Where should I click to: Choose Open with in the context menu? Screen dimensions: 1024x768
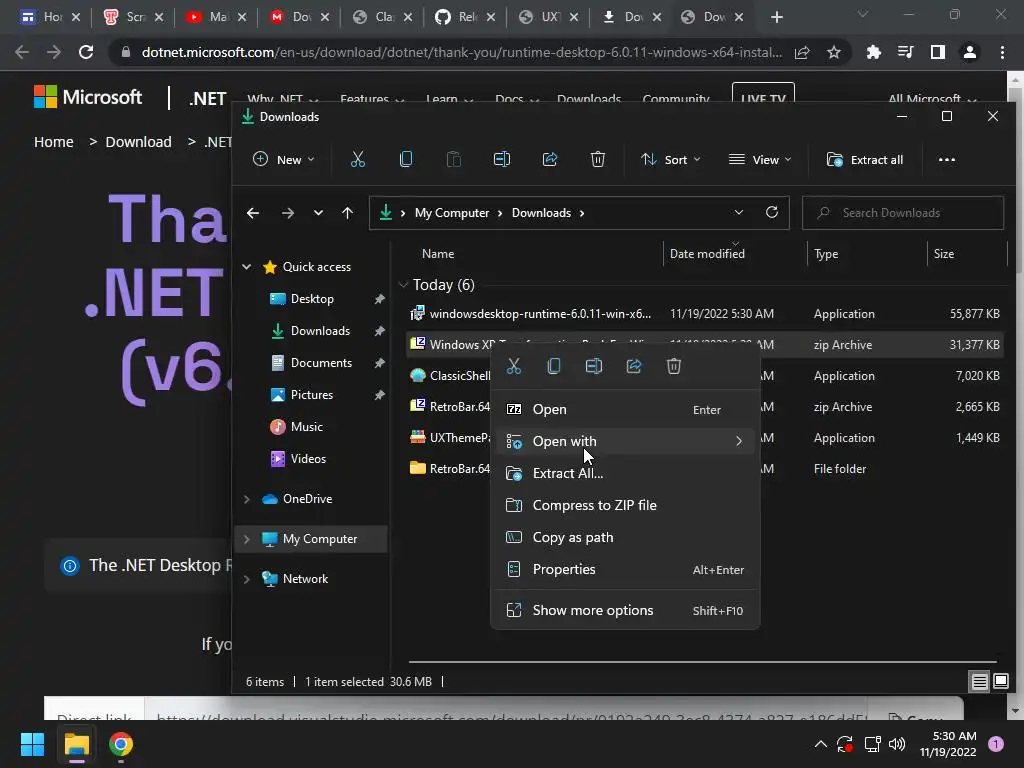point(625,441)
